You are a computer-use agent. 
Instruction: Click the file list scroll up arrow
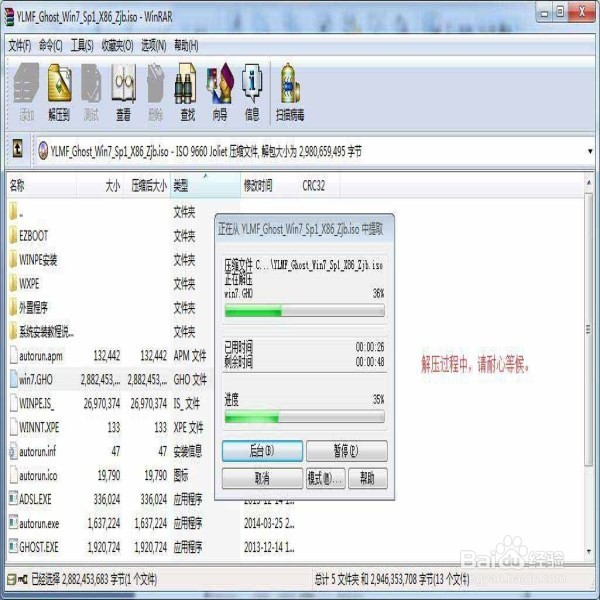(x=589, y=183)
